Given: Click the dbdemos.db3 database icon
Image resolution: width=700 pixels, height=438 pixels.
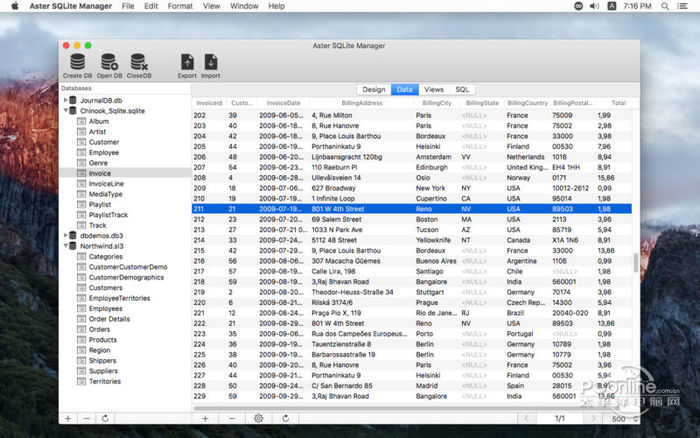Looking at the screenshot, I should click(73, 235).
